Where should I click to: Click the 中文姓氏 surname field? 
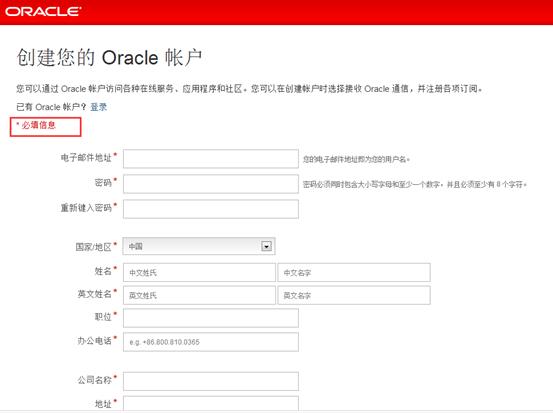click(x=199, y=272)
